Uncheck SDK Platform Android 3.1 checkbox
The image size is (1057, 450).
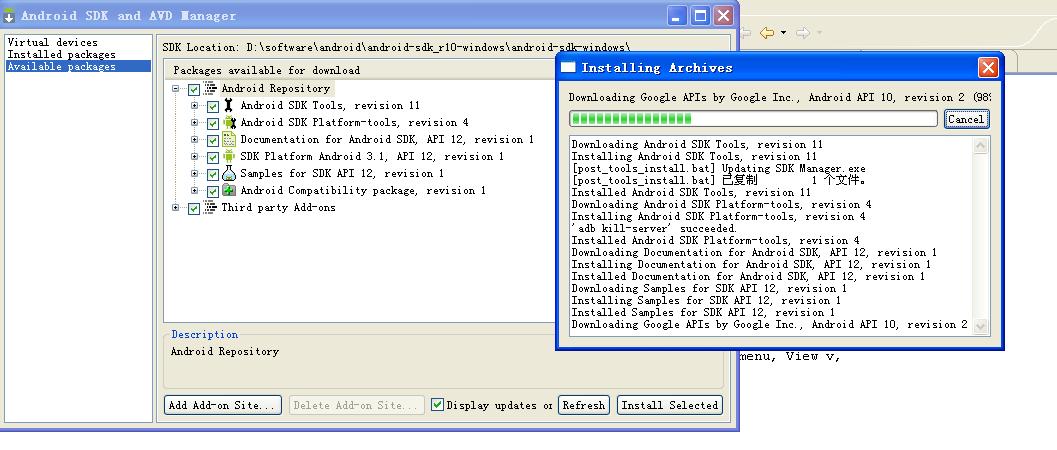click(x=213, y=158)
